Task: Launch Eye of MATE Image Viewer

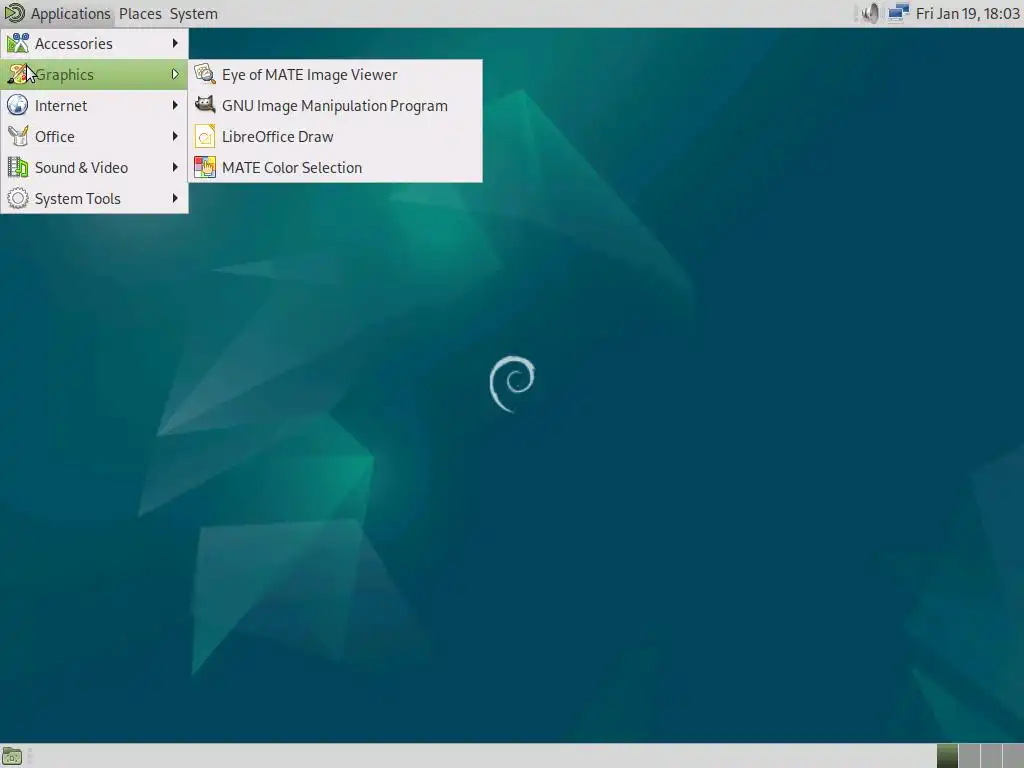Action: point(335,74)
